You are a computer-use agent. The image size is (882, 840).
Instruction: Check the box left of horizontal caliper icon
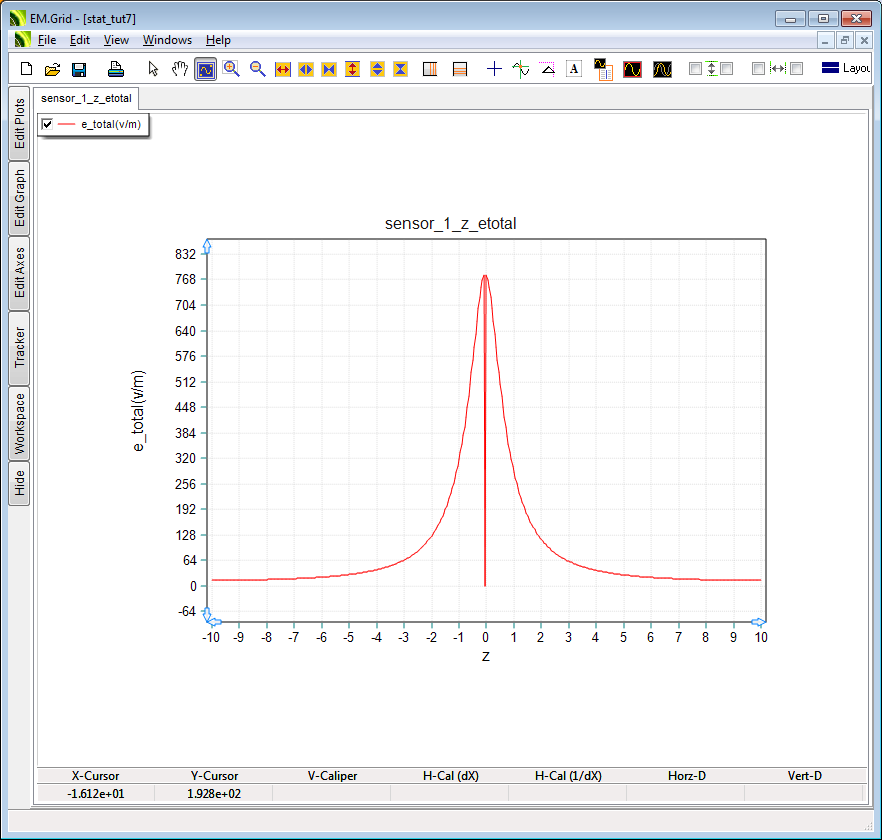758,69
